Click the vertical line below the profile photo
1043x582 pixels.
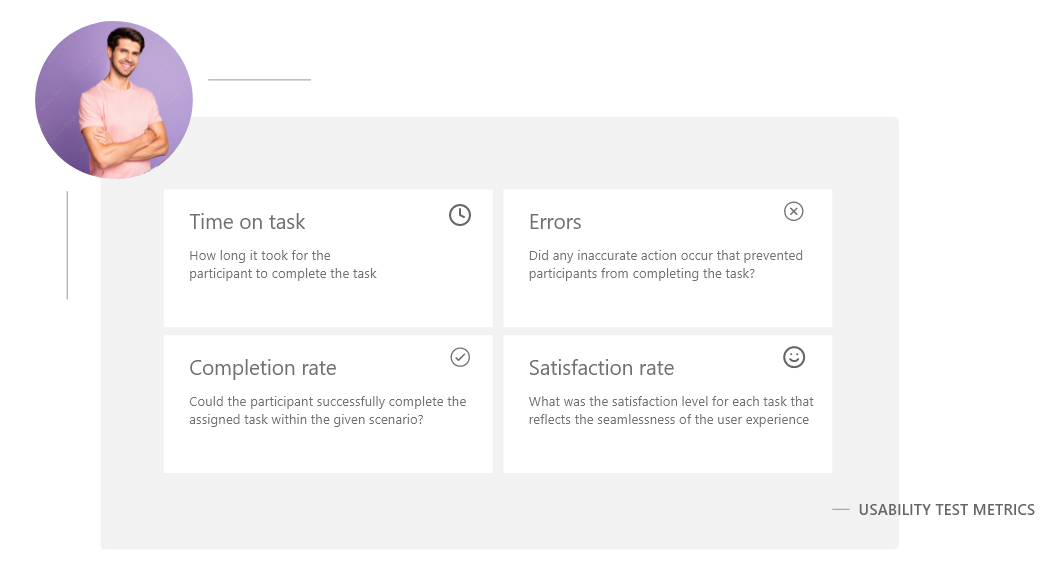point(67,245)
